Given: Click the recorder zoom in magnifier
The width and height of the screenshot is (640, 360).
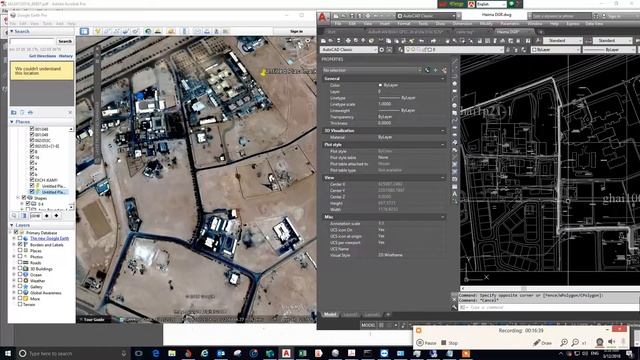Looking at the screenshot, I should tap(564, 342).
